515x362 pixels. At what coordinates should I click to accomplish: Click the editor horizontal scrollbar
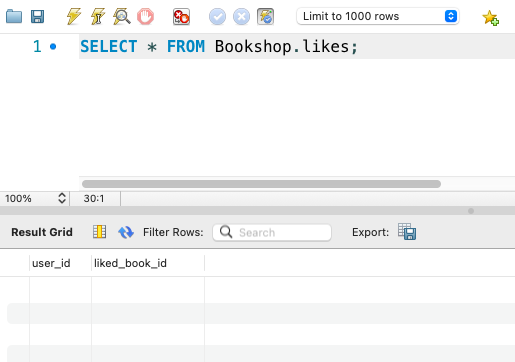pos(261,184)
